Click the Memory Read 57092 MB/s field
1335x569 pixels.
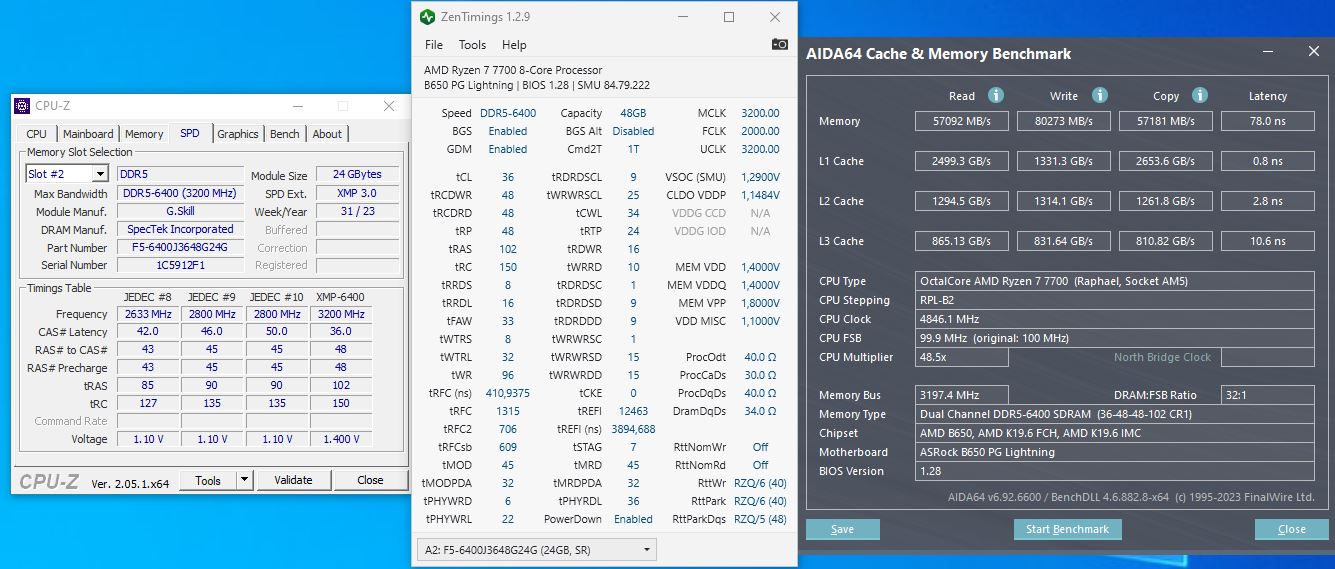pyautogui.click(x=962, y=121)
